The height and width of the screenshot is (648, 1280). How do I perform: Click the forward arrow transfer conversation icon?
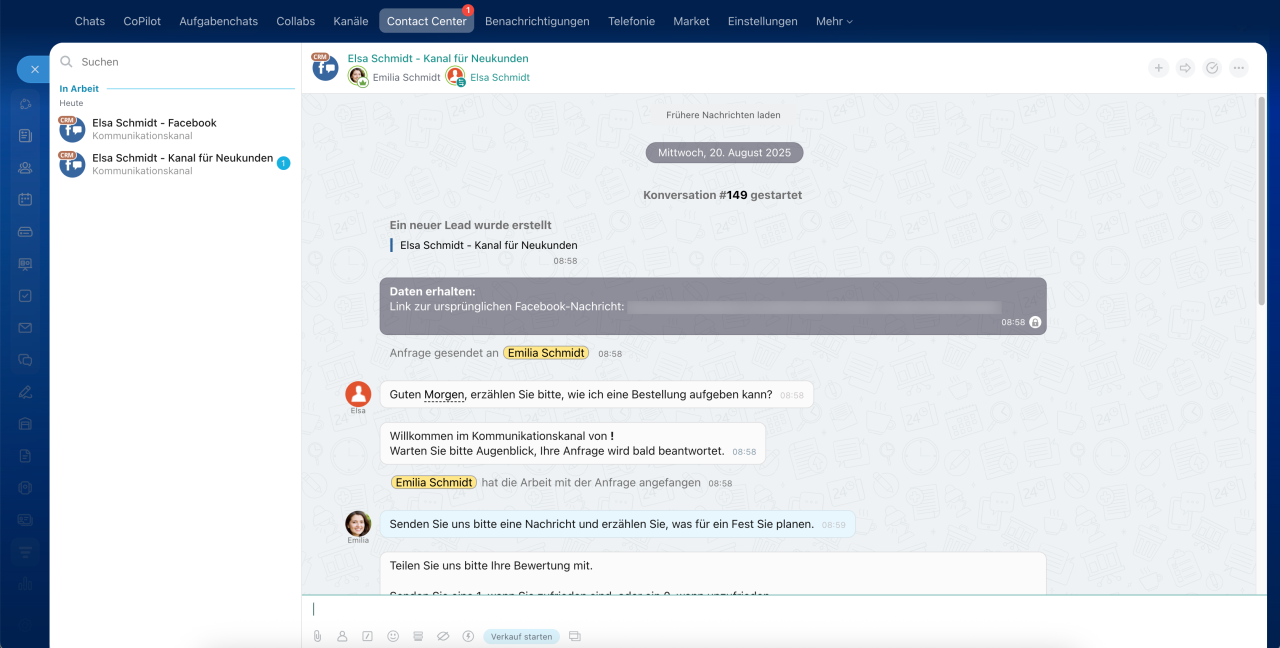click(1185, 68)
